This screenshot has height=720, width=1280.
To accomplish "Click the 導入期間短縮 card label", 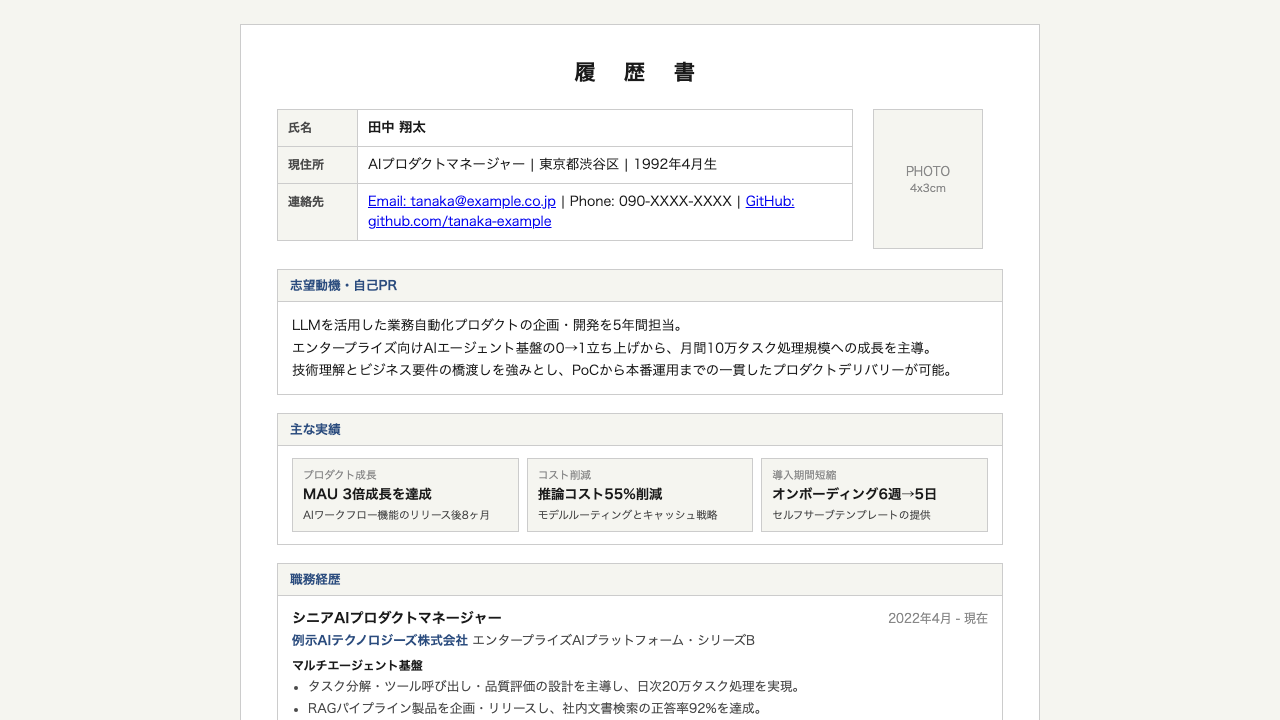I will [x=804, y=475].
